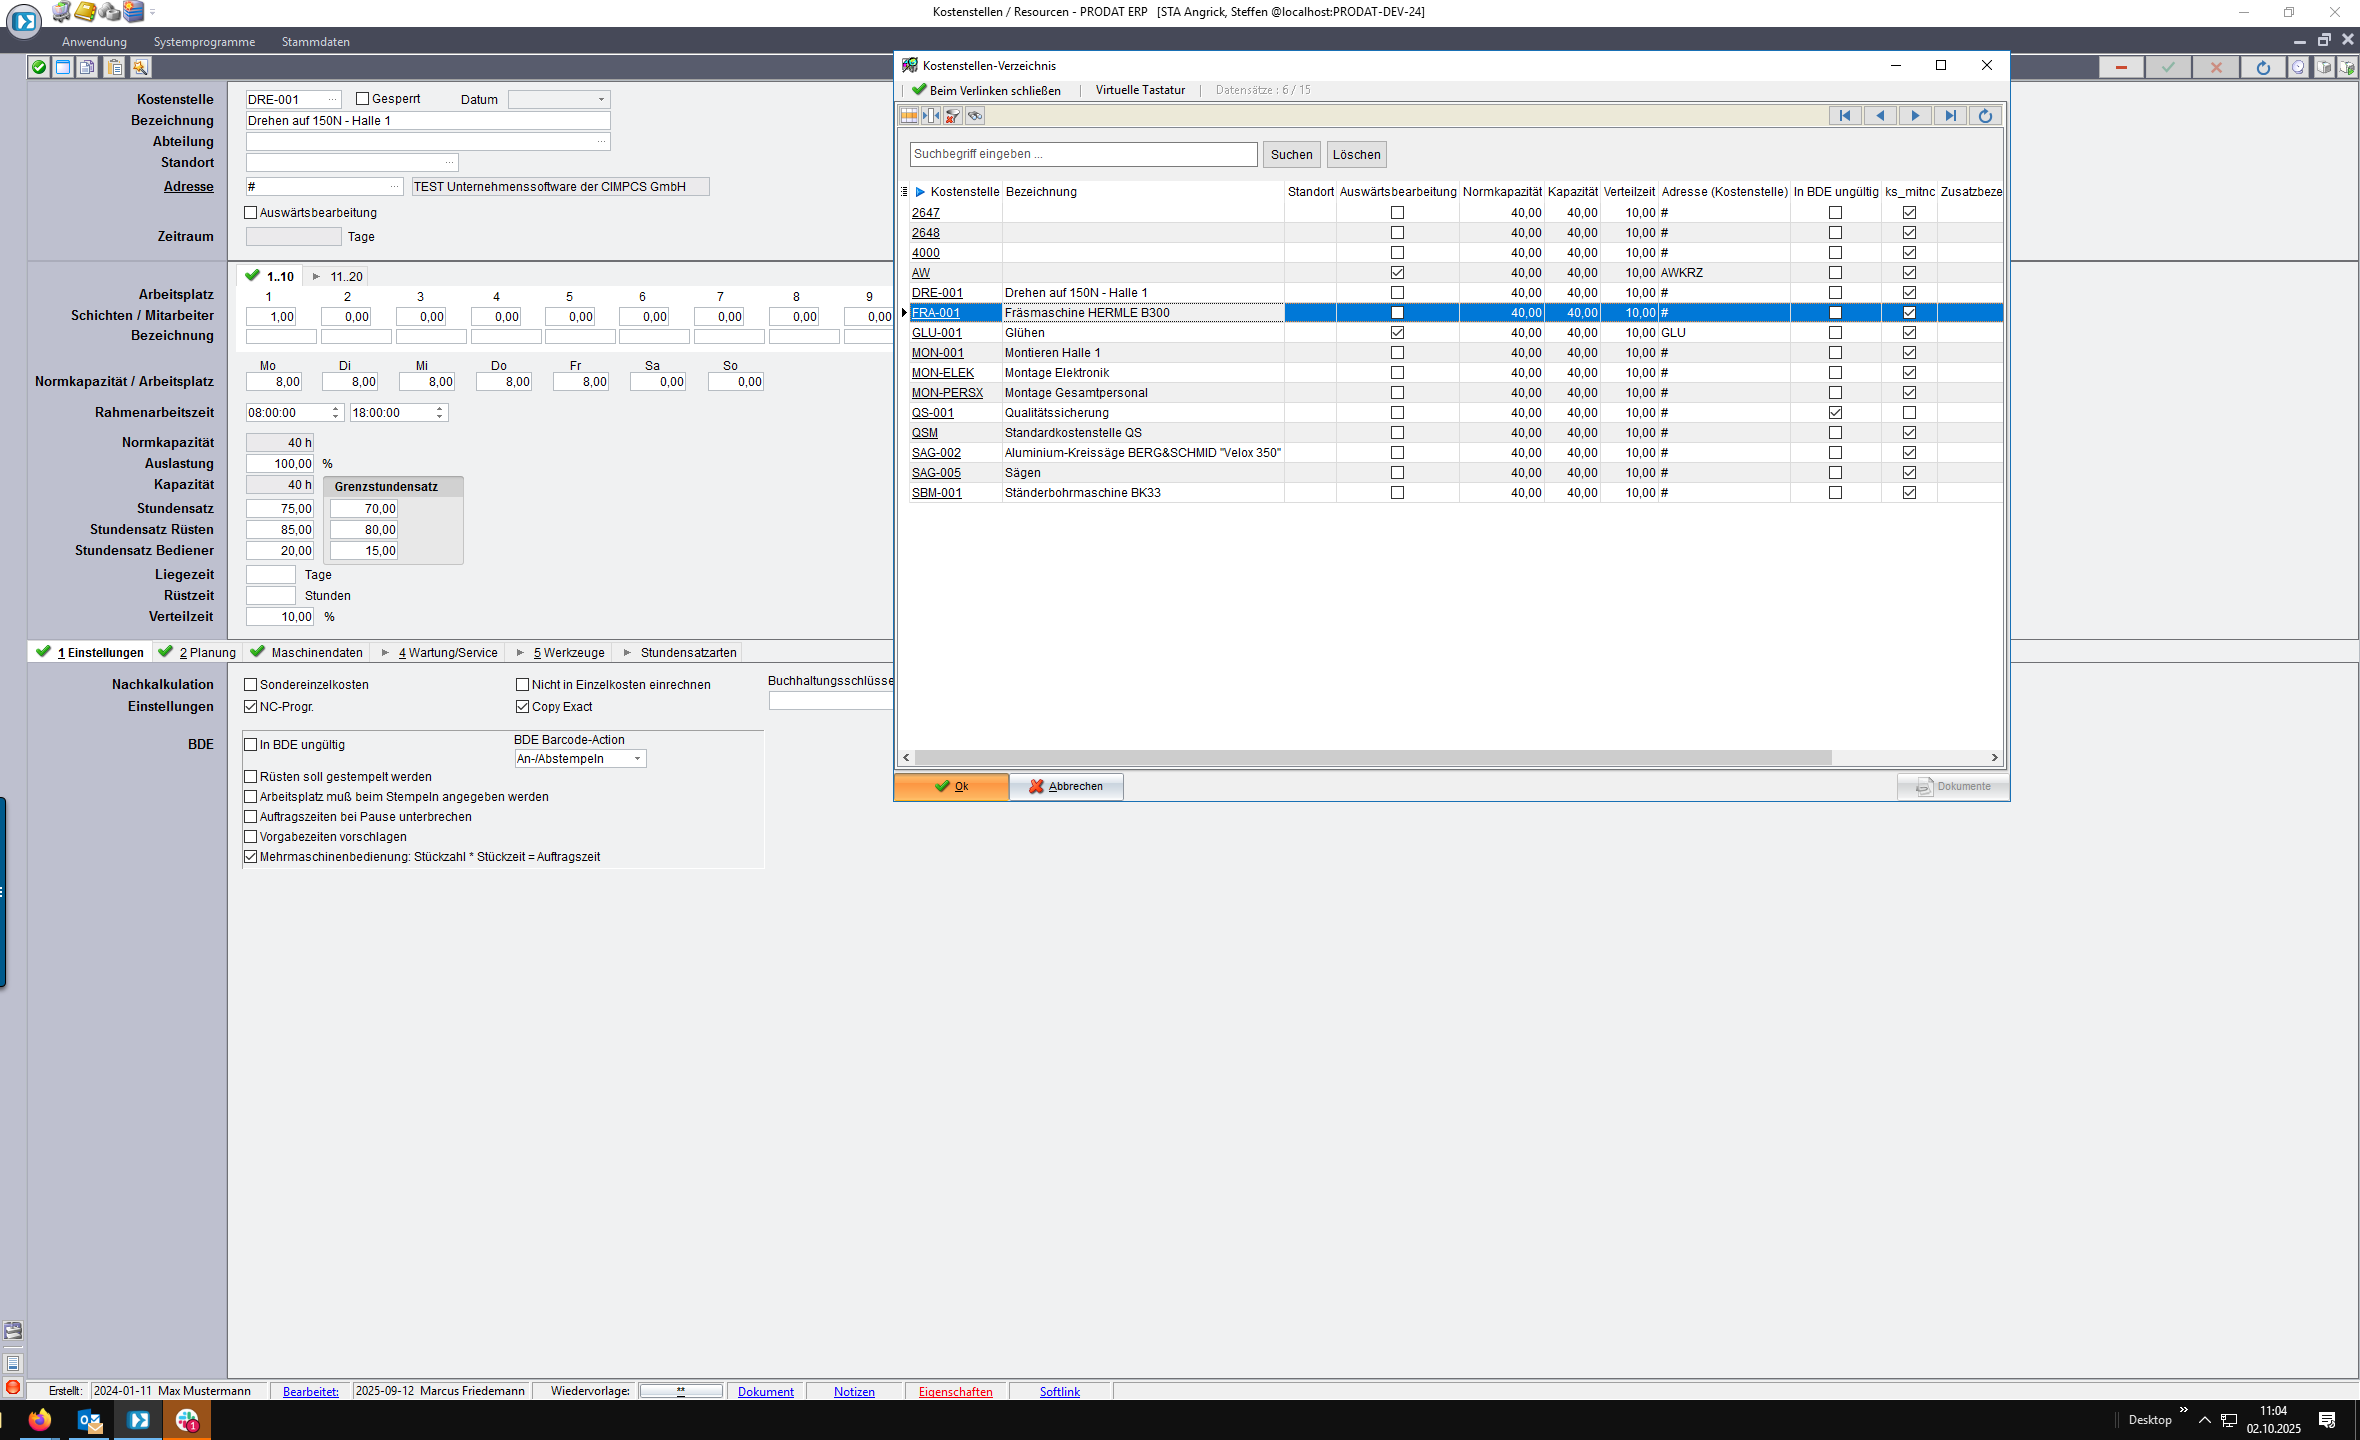Image resolution: width=2360 pixels, height=1440 pixels.
Task: Click the Suchbegriff eingeben search field
Action: (x=1083, y=155)
